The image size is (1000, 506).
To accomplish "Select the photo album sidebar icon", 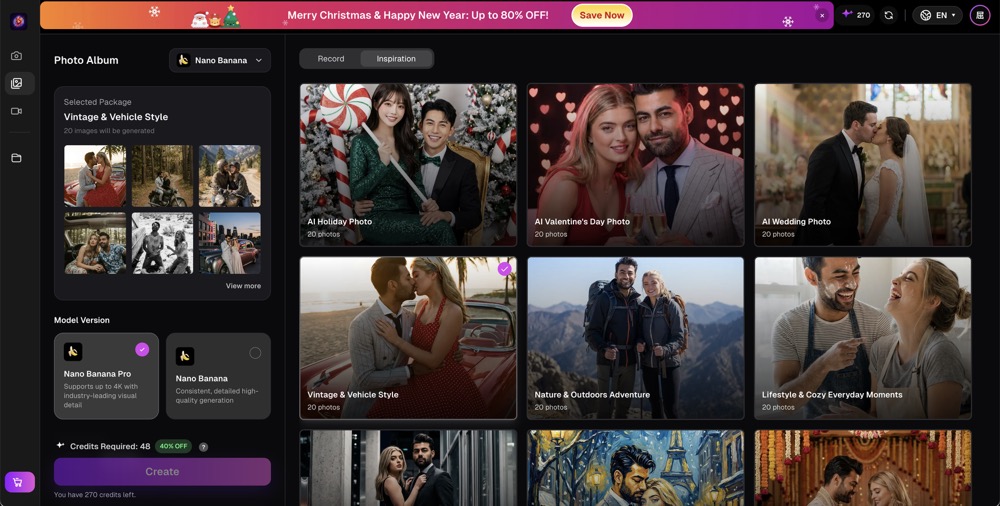I will (x=19, y=84).
